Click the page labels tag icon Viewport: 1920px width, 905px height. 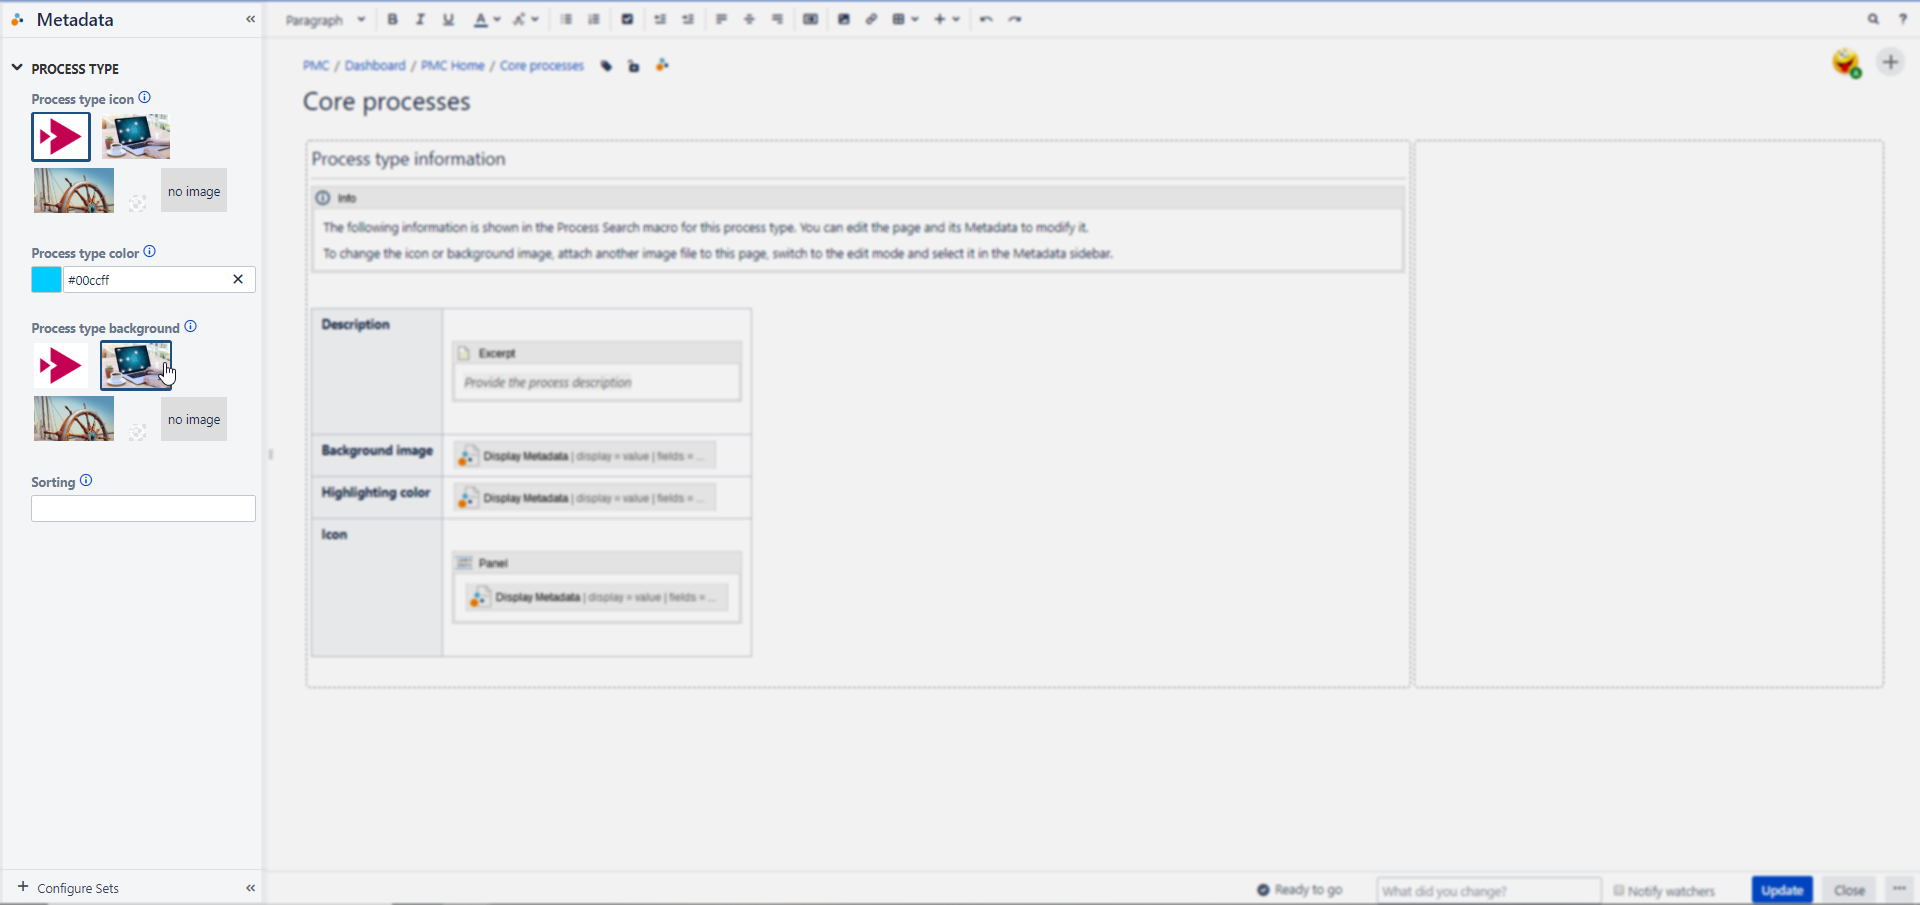(605, 65)
